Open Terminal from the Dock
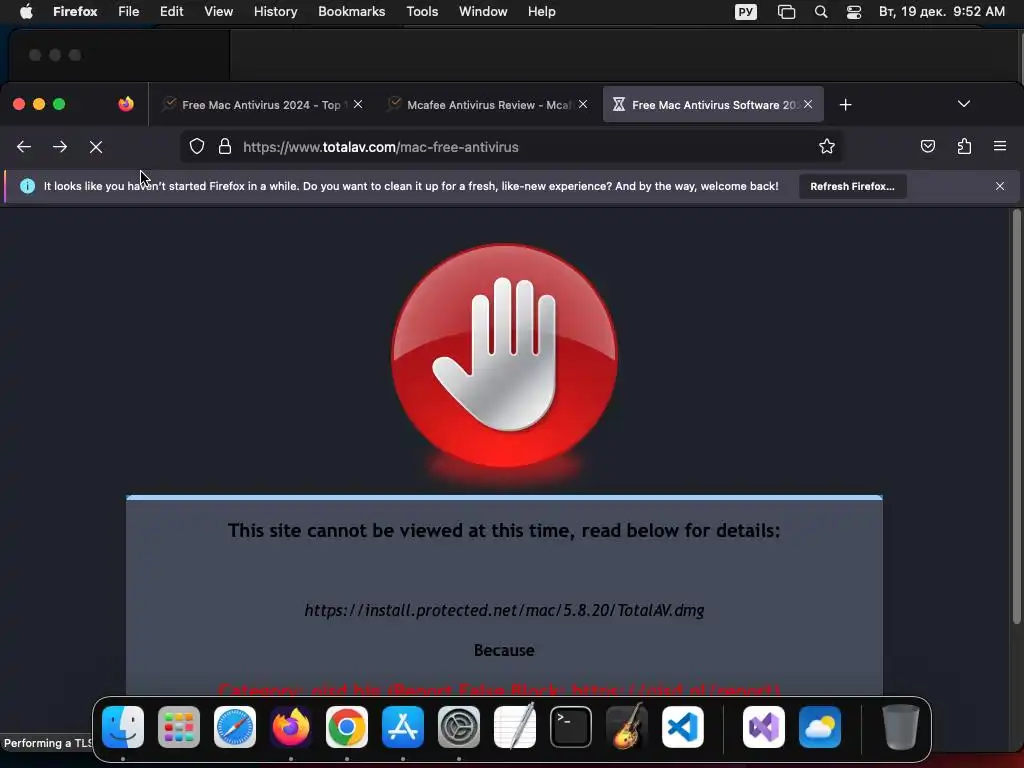The height and width of the screenshot is (768, 1024). coord(571,727)
